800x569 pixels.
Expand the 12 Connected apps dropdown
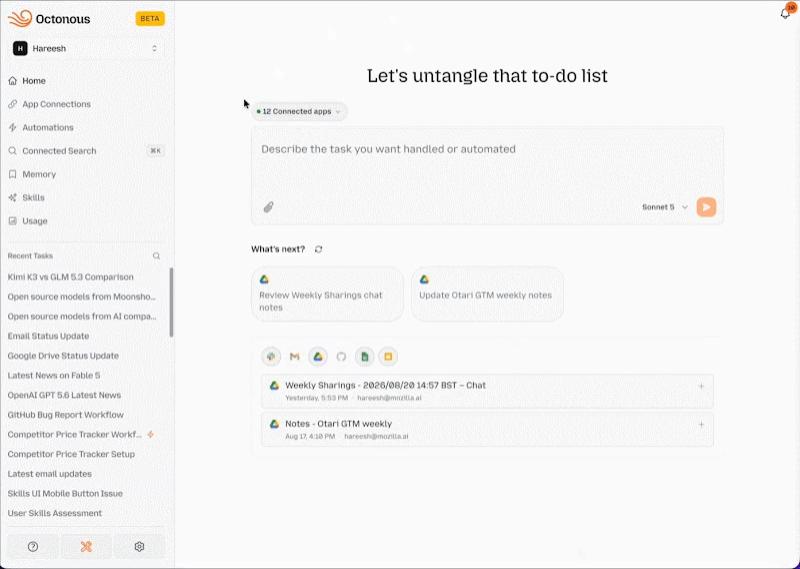[x=299, y=111]
